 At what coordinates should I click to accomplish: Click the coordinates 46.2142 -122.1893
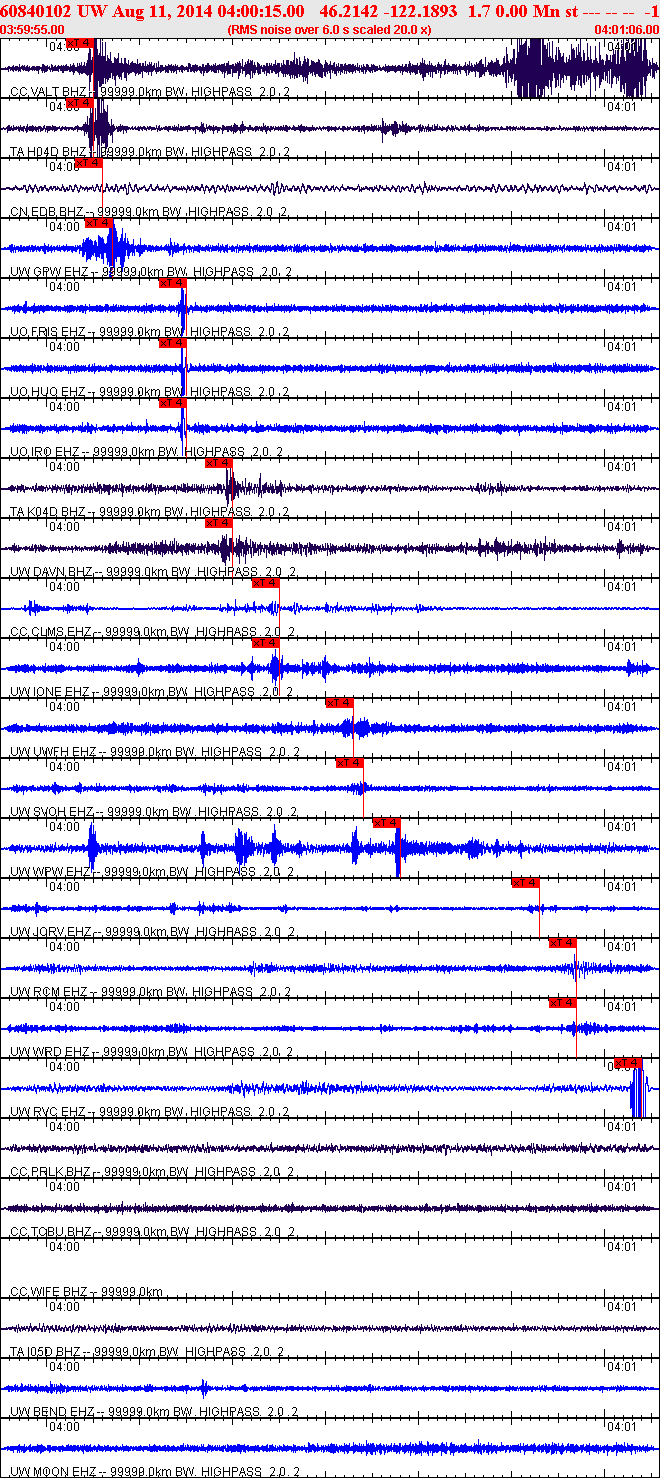click(x=389, y=11)
